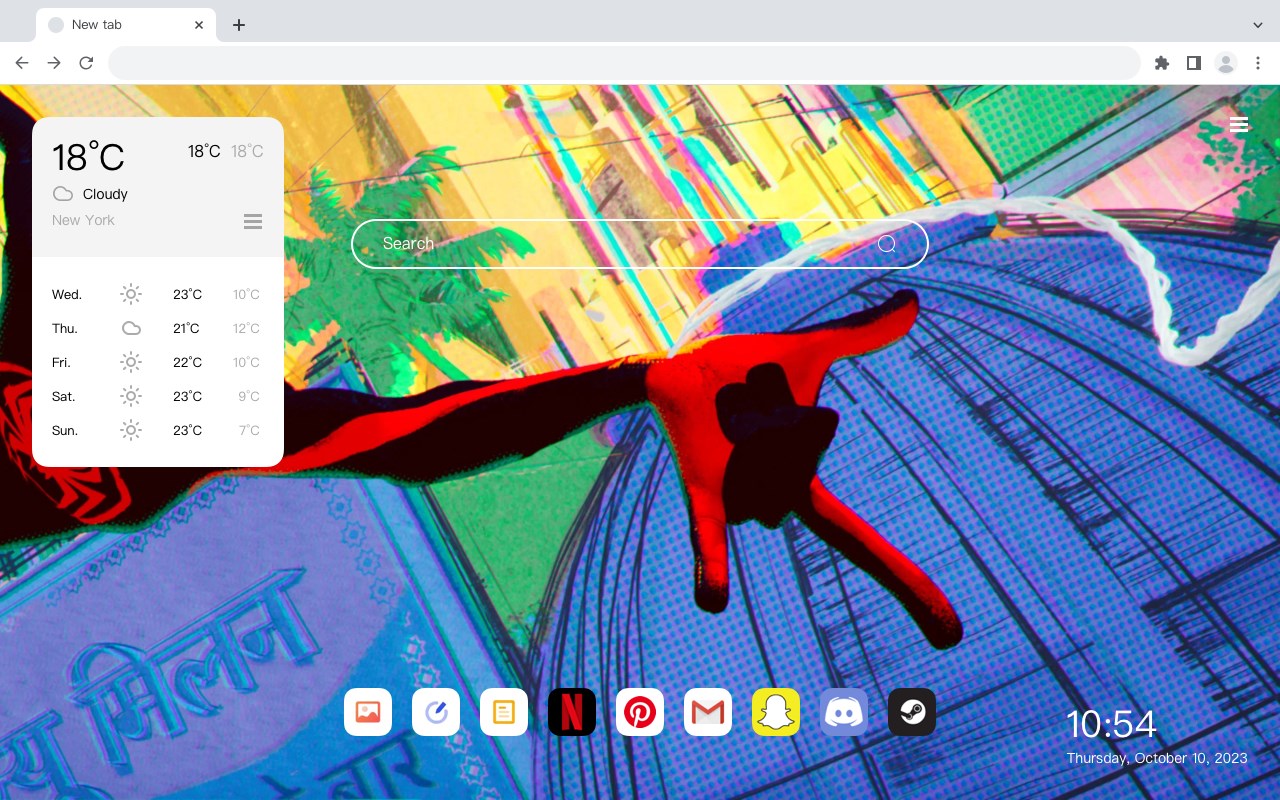The width and height of the screenshot is (1280, 800).
Task: Click the 10:54 clock display
Action: [x=1111, y=724]
